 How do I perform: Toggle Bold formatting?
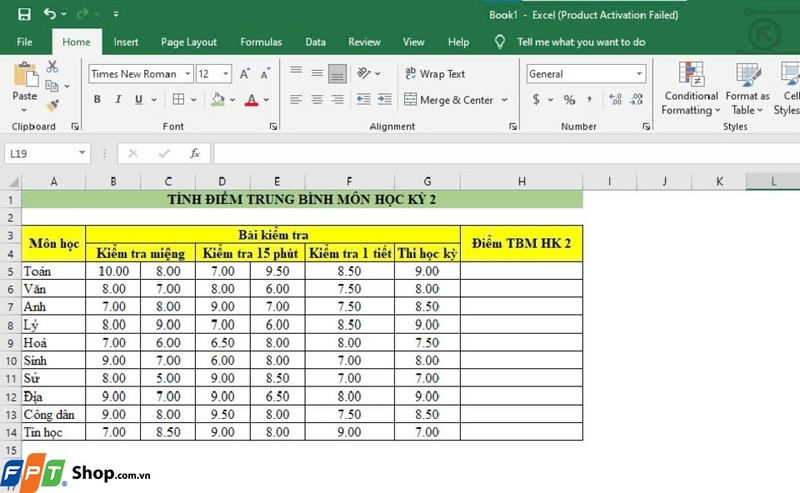[x=97, y=100]
